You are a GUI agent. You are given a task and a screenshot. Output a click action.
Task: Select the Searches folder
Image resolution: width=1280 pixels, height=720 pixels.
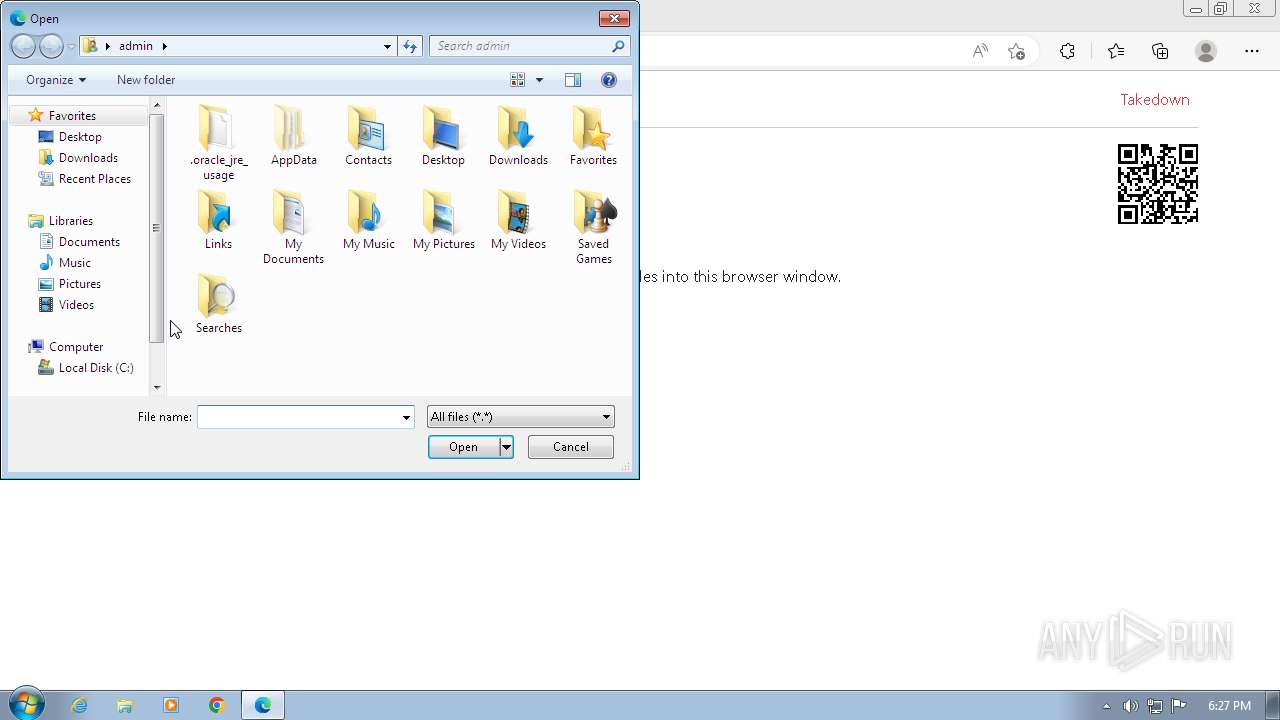[218, 304]
